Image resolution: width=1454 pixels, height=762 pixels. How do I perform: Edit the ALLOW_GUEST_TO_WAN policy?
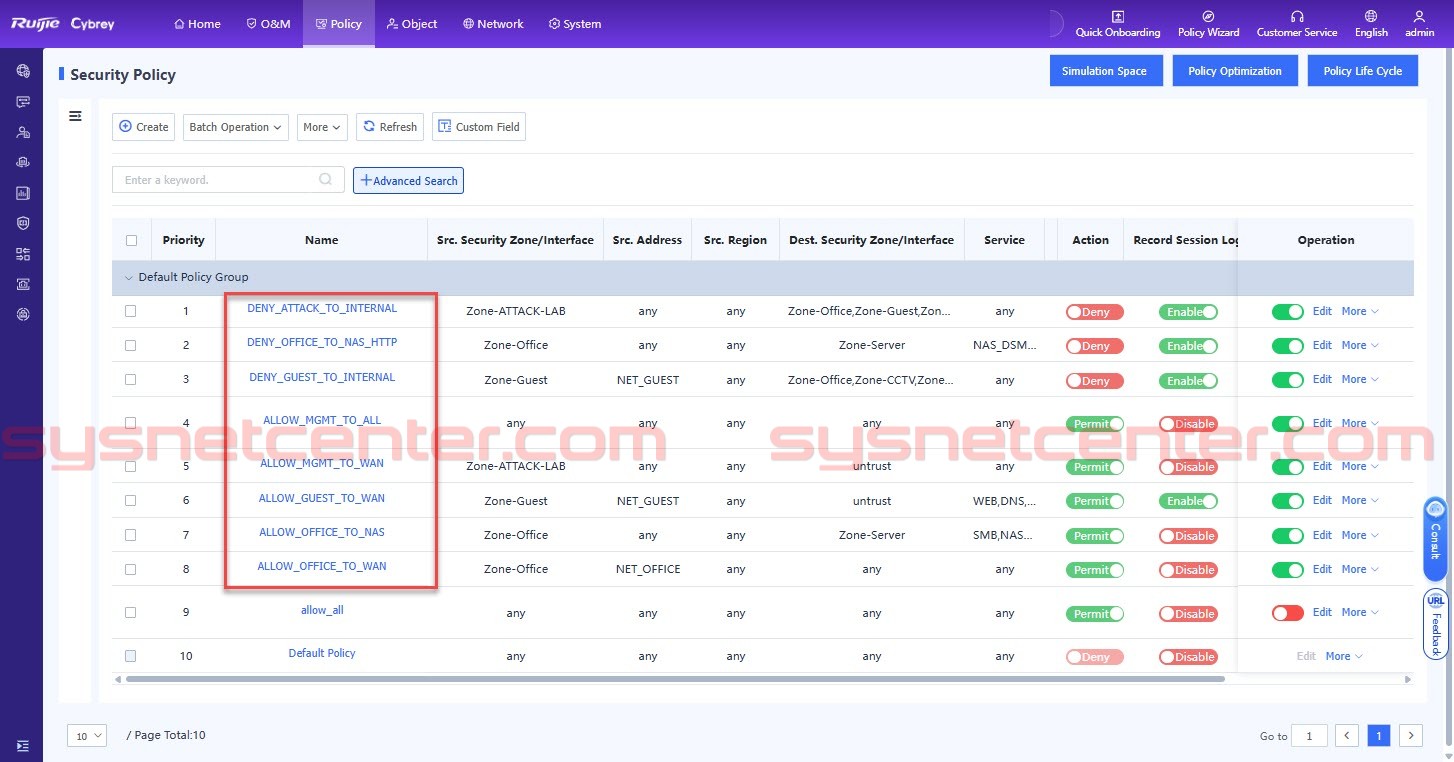click(x=1322, y=500)
